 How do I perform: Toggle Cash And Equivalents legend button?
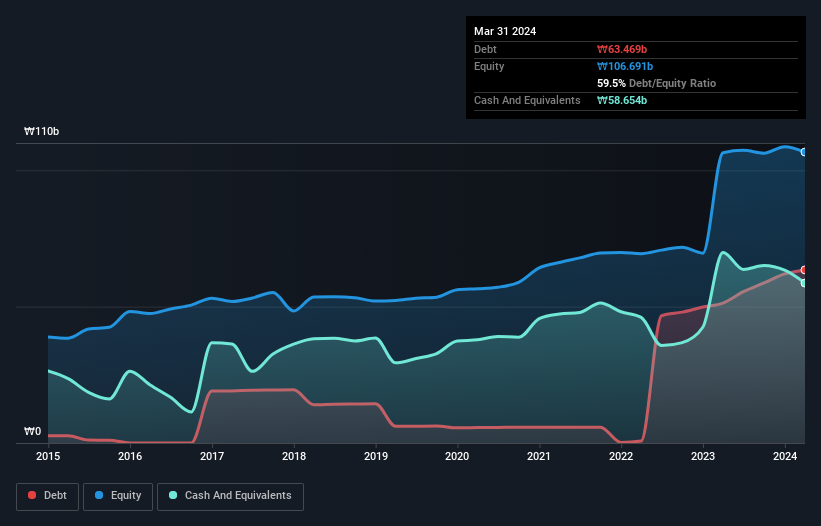click(x=230, y=496)
